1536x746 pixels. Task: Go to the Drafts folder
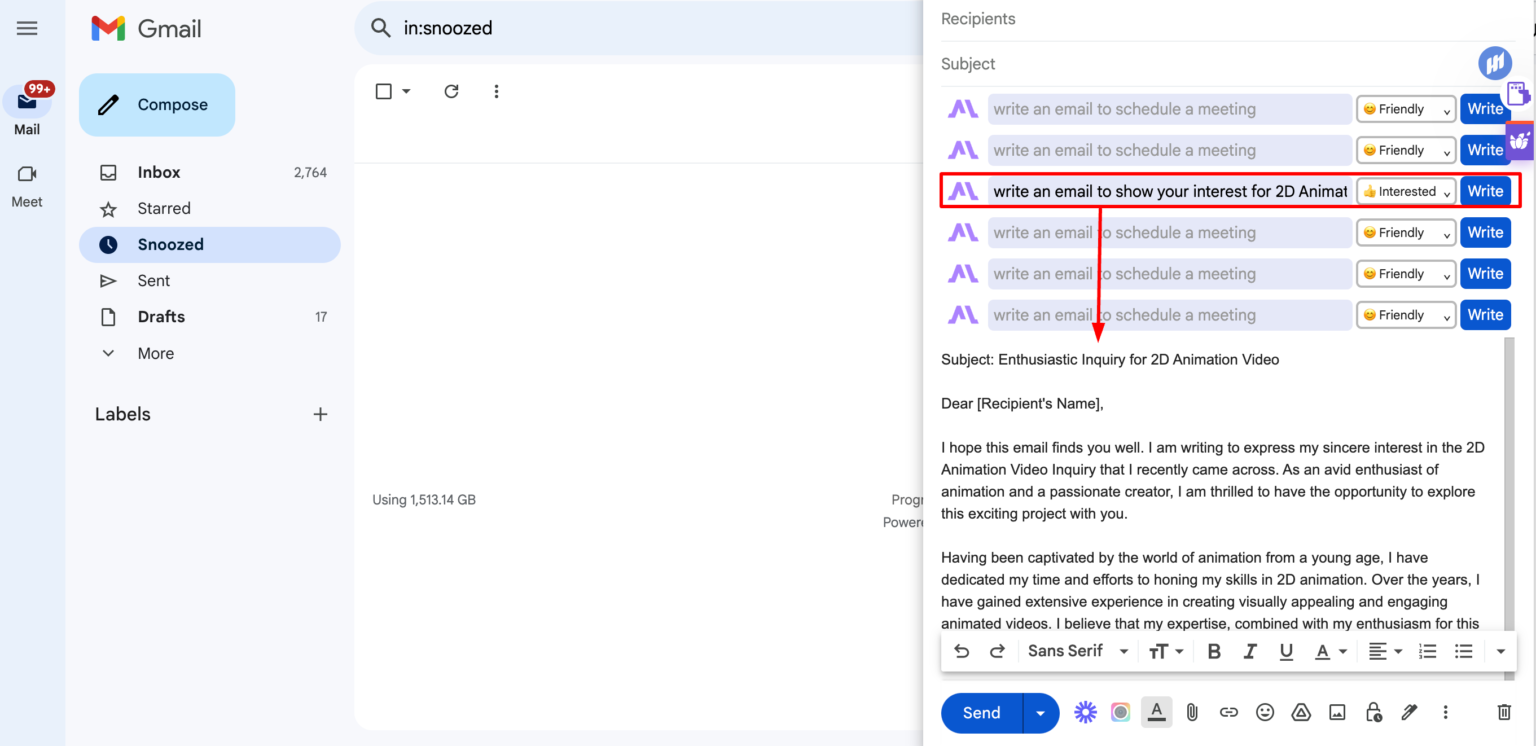click(x=161, y=316)
